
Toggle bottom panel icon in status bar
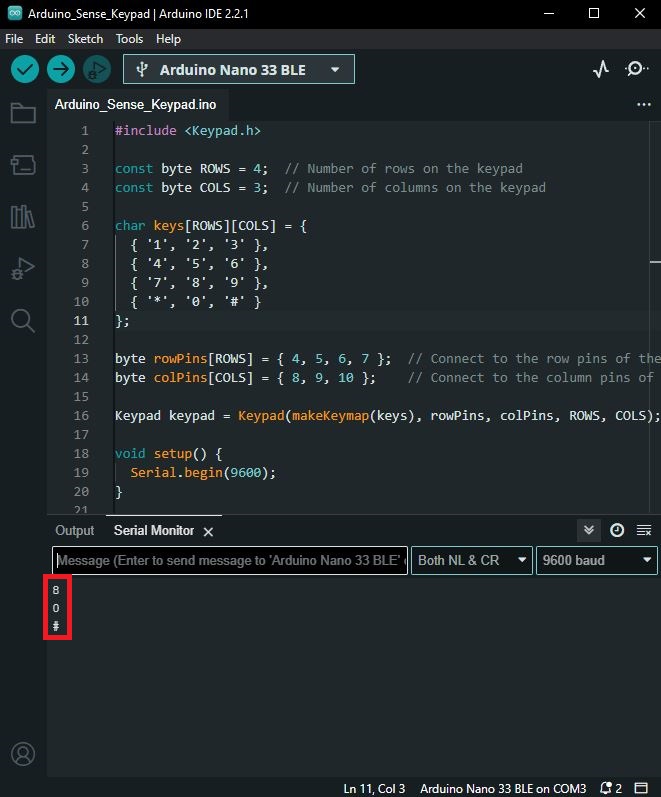(x=641, y=788)
